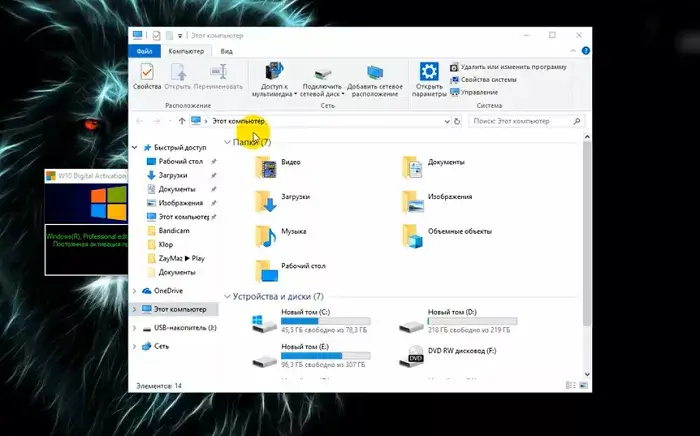Viewport: 700px width, 436px height.
Task: Click D: drive usage bar
Action: tap(472, 321)
